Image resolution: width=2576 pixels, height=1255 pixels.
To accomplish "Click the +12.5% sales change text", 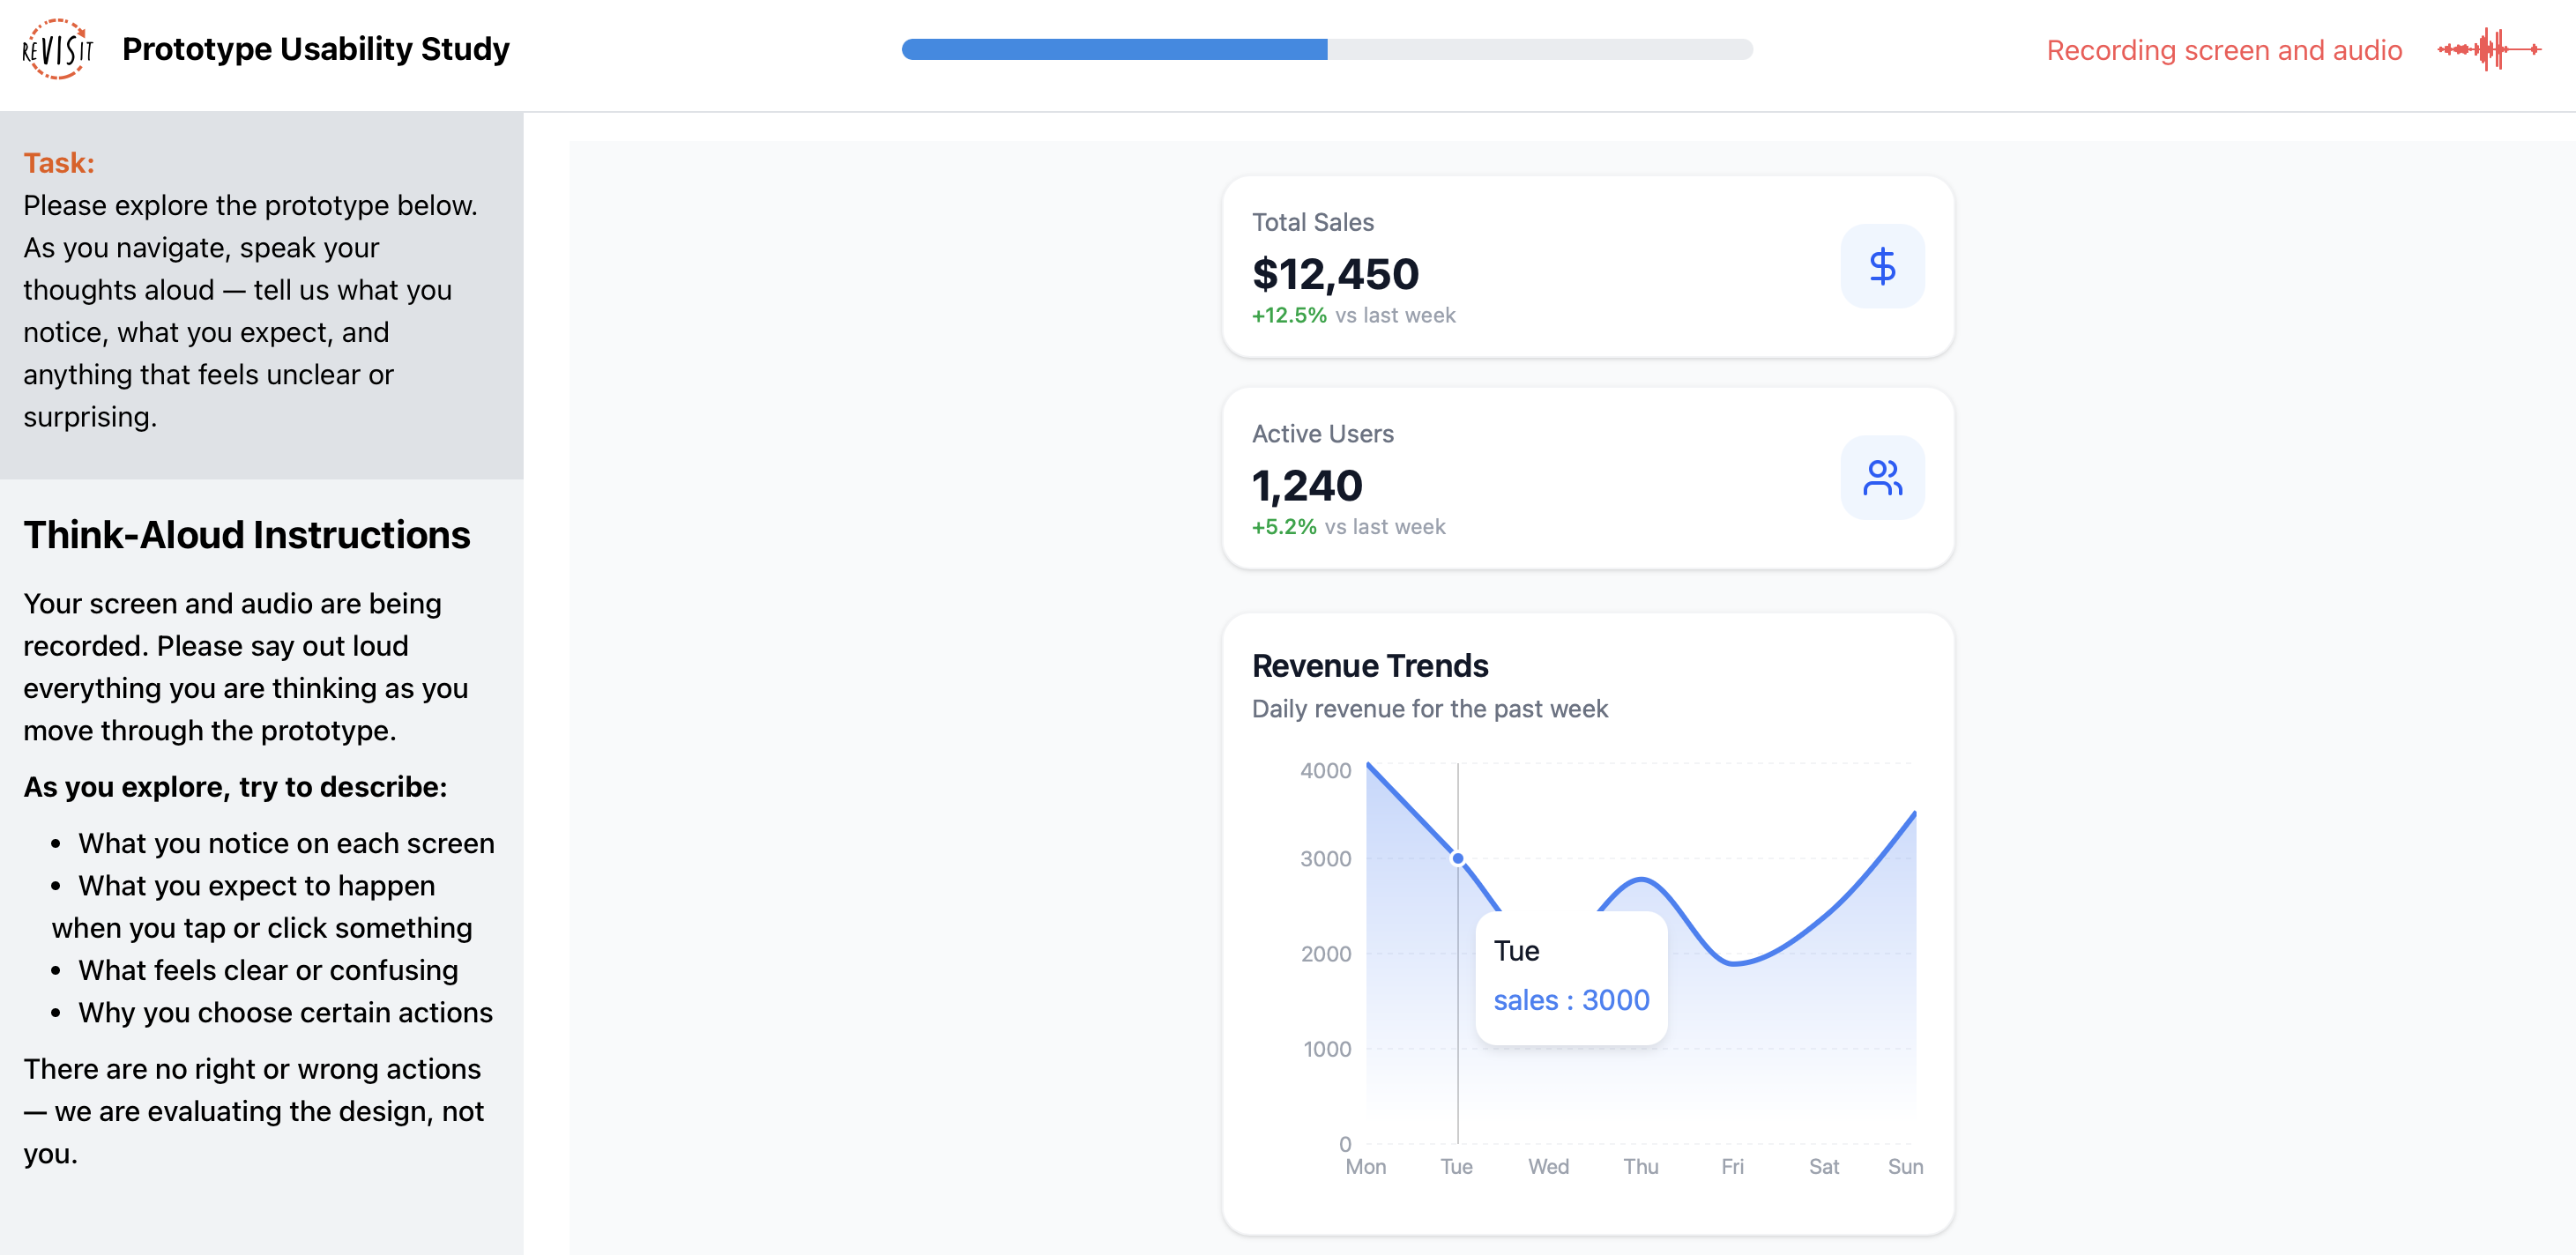I will tap(1288, 315).
